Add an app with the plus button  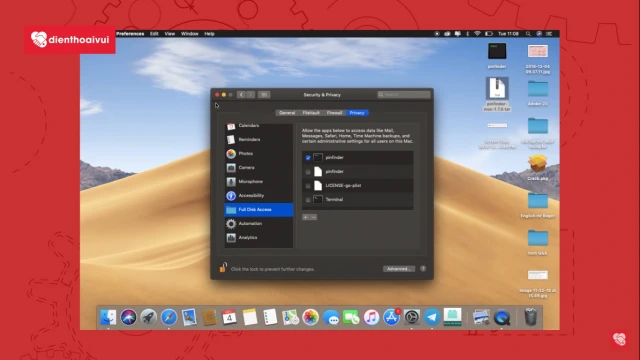coord(306,217)
